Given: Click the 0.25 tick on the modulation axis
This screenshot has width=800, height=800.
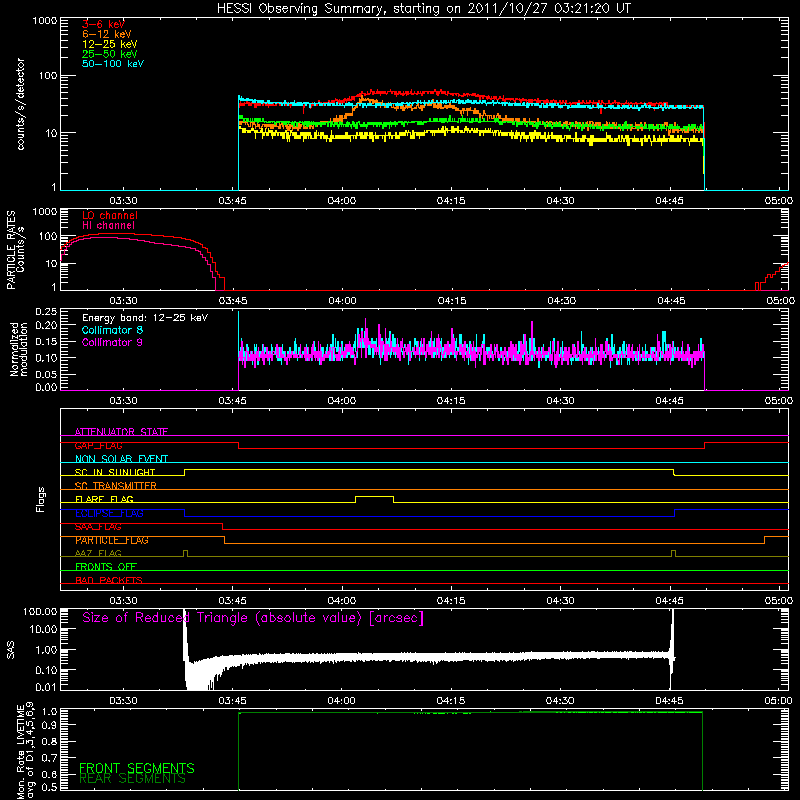Looking at the screenshot, I should click(46, 312).
